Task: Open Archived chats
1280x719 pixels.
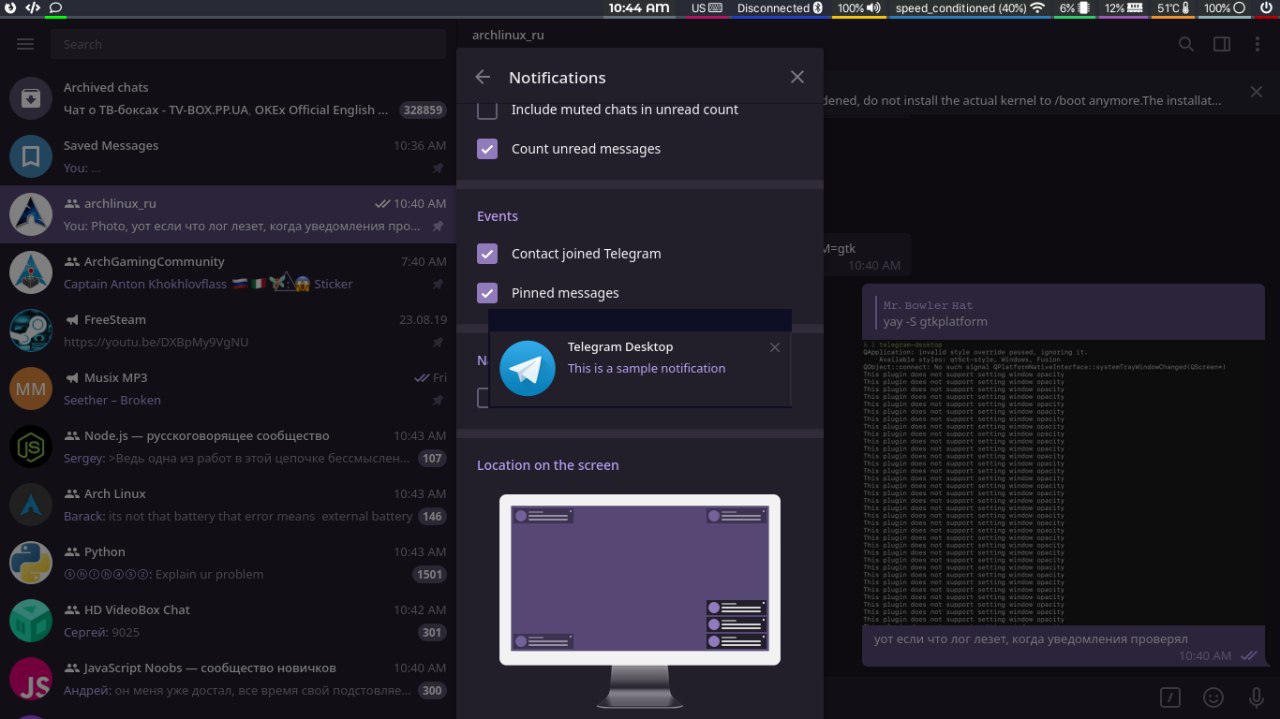Action: coord(228,99)
